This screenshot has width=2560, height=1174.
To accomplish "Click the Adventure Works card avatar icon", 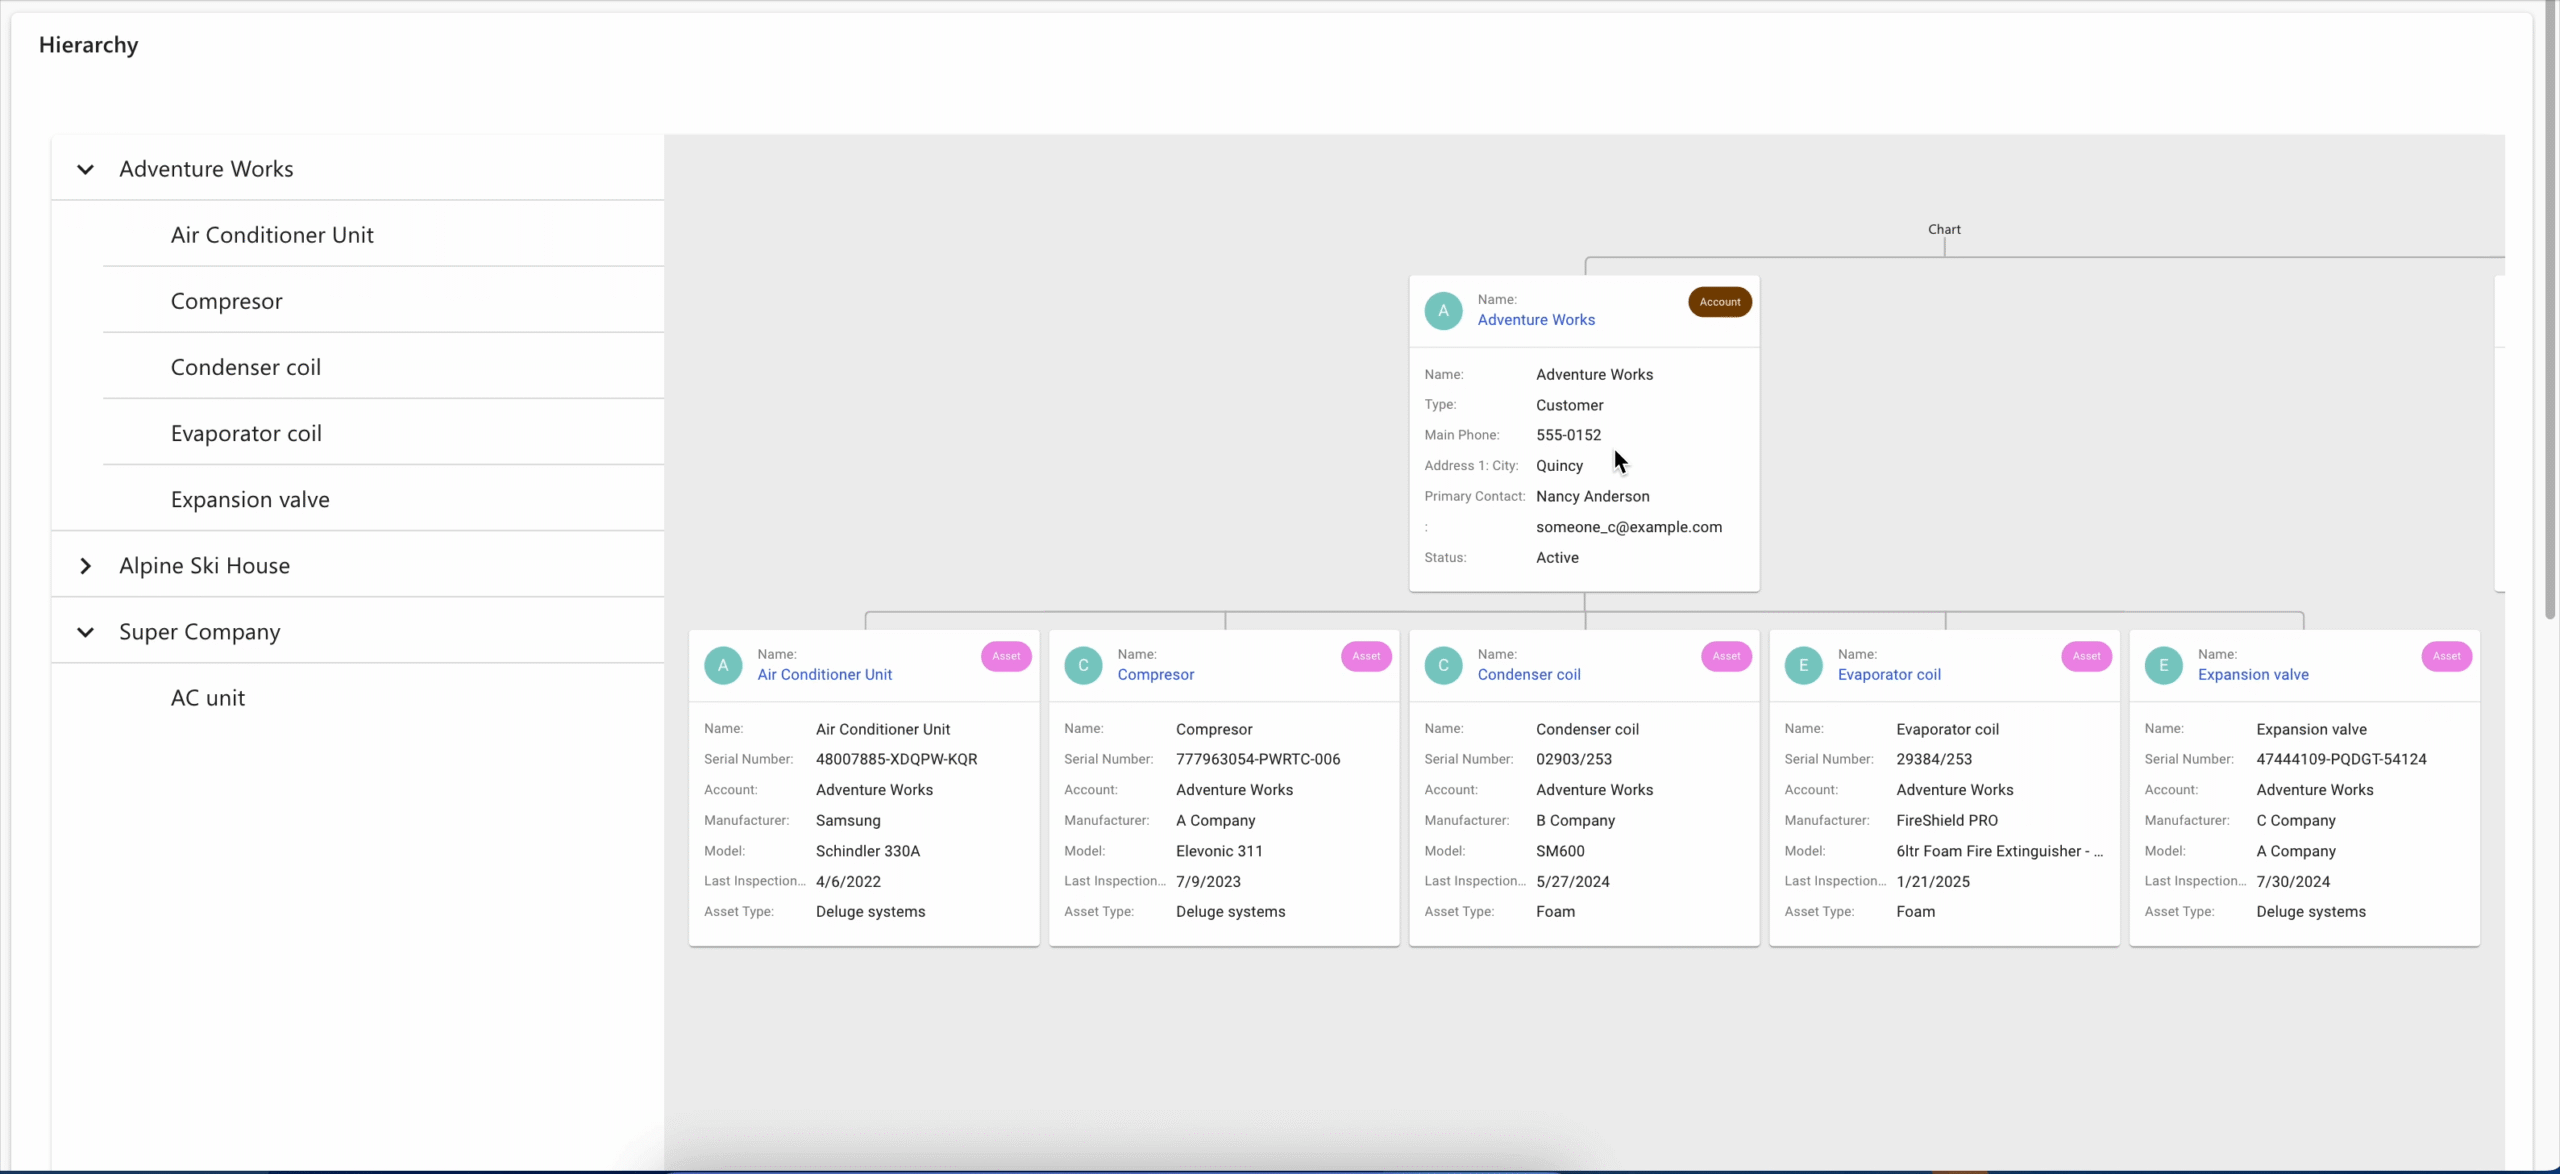I will pyautogui.click(x=1443, y=311).
